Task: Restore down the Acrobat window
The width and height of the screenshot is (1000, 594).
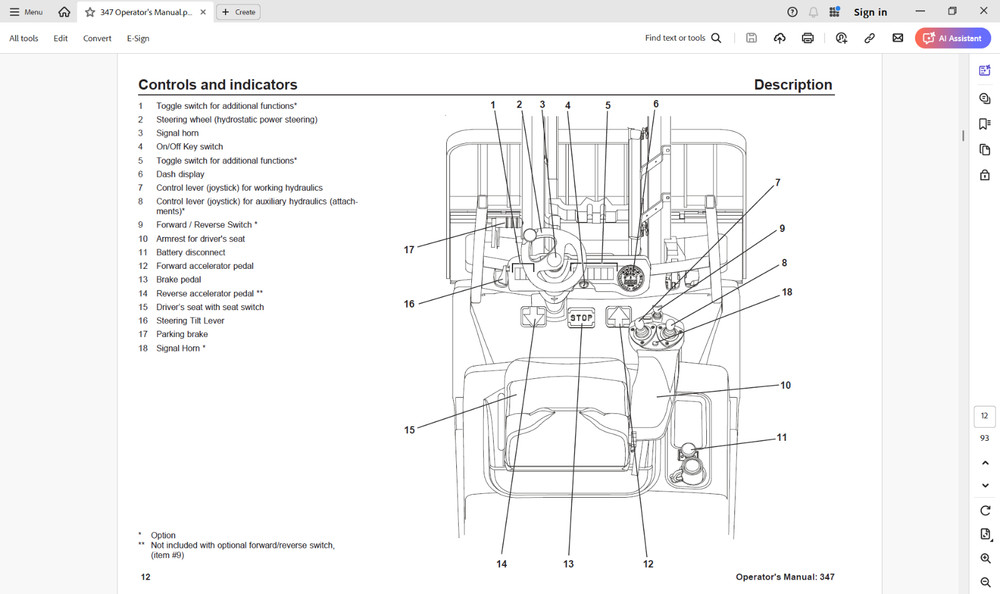Action: pyautogui.click(x=952, y=11)
